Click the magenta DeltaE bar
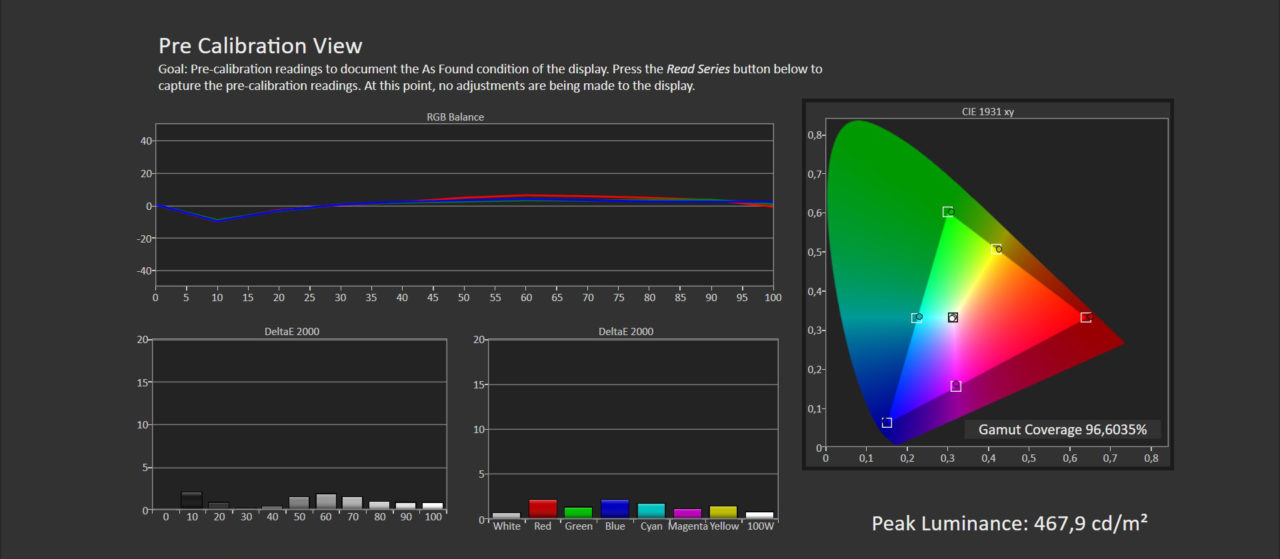The image size is (1280, 559). click(688, 514)
